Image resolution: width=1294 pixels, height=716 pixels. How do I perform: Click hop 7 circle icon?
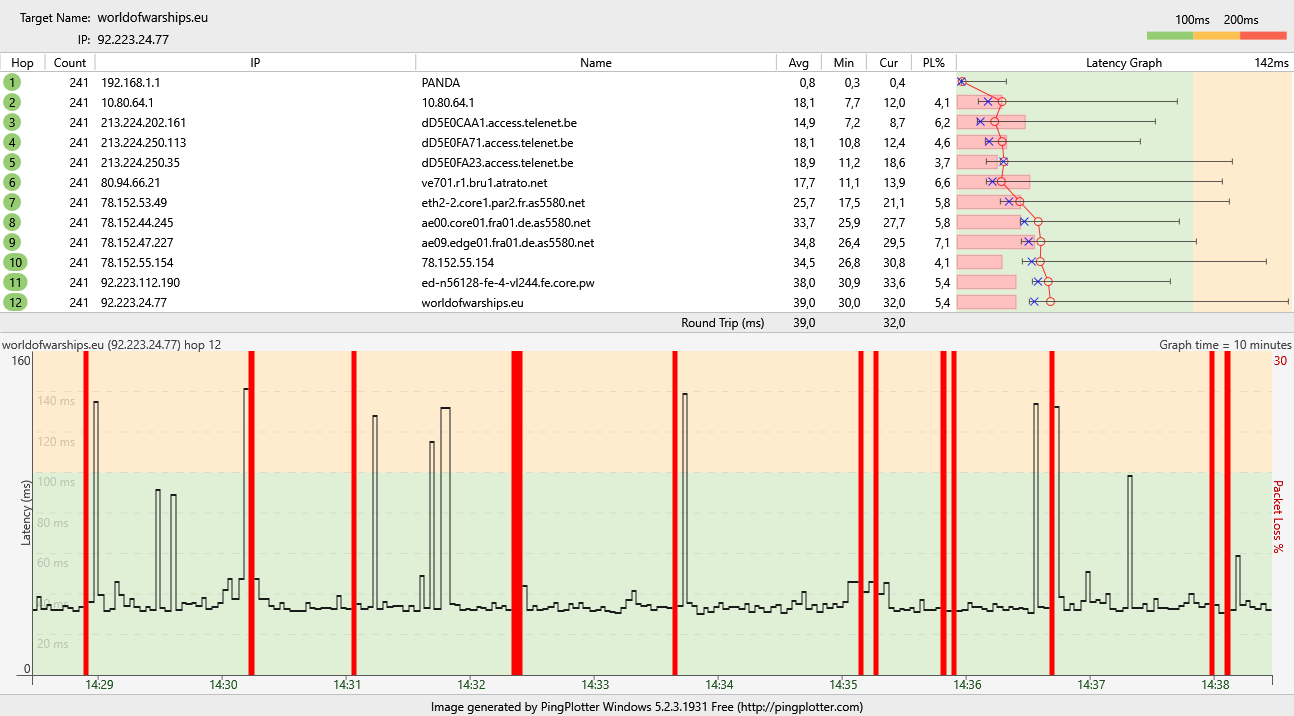(13, 203)
